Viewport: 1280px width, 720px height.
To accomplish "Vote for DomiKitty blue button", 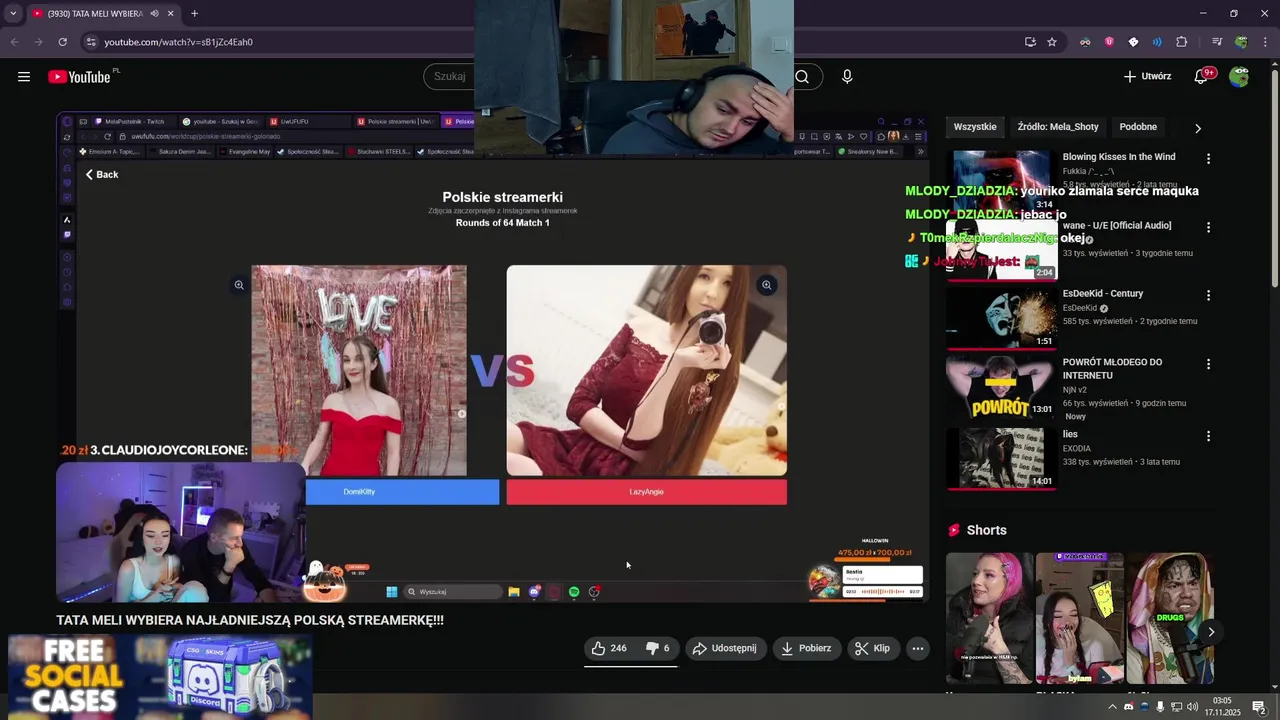I will 402,492.
